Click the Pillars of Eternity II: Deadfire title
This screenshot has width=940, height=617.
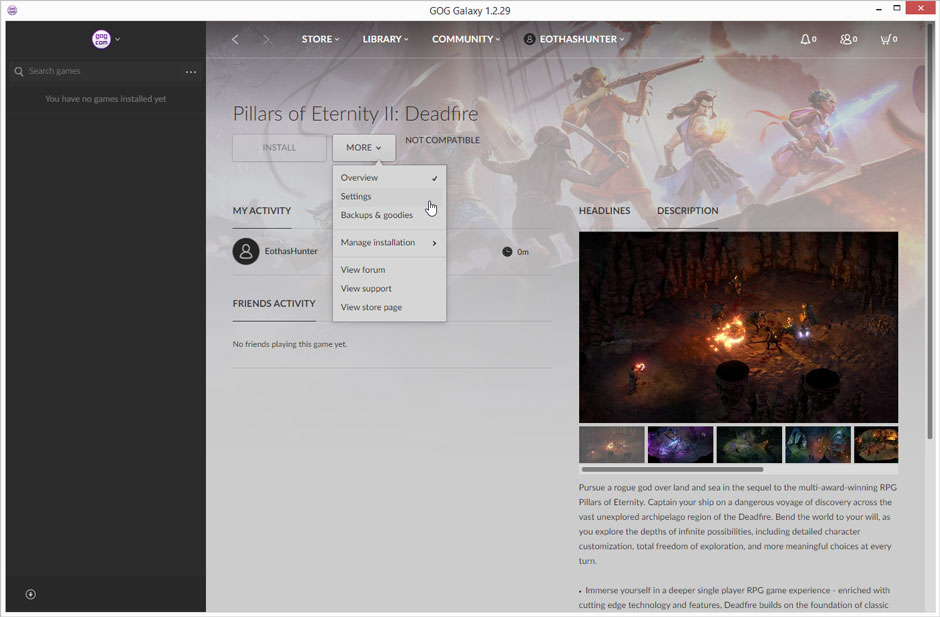point(355,113)
